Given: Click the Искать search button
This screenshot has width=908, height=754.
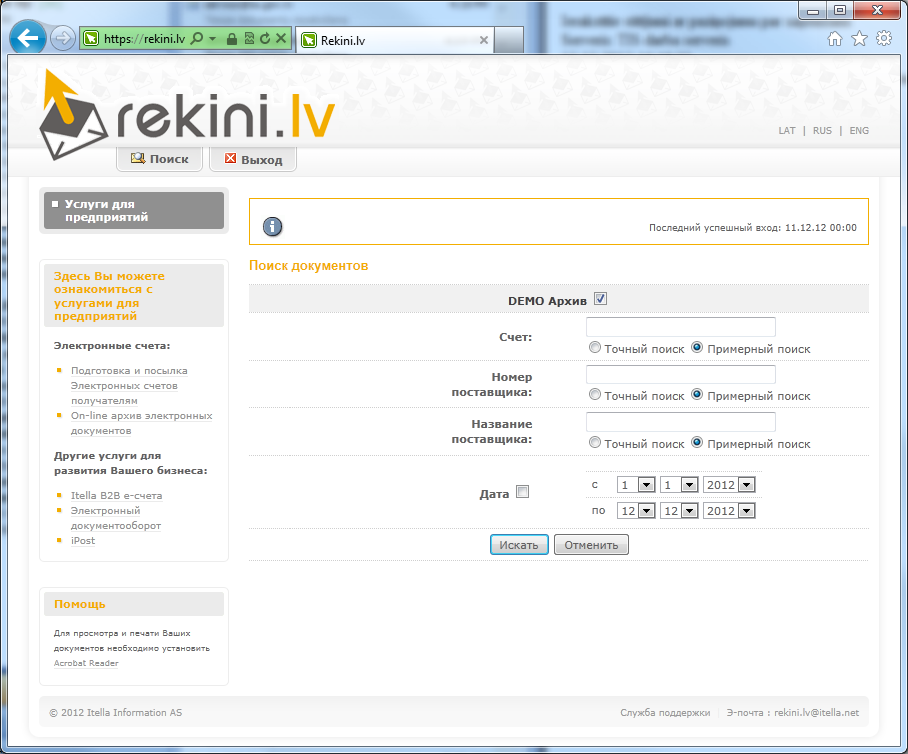Looking at the screenshot, I should click(519, 545).
